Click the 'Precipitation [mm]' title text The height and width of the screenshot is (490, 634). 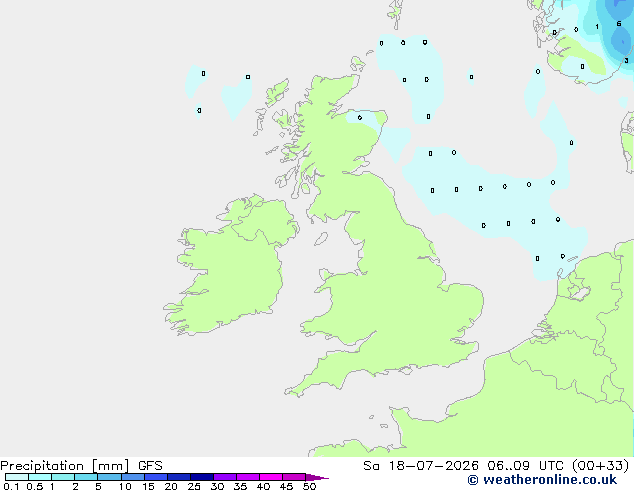pyautogui.click(x=65, y=466)
